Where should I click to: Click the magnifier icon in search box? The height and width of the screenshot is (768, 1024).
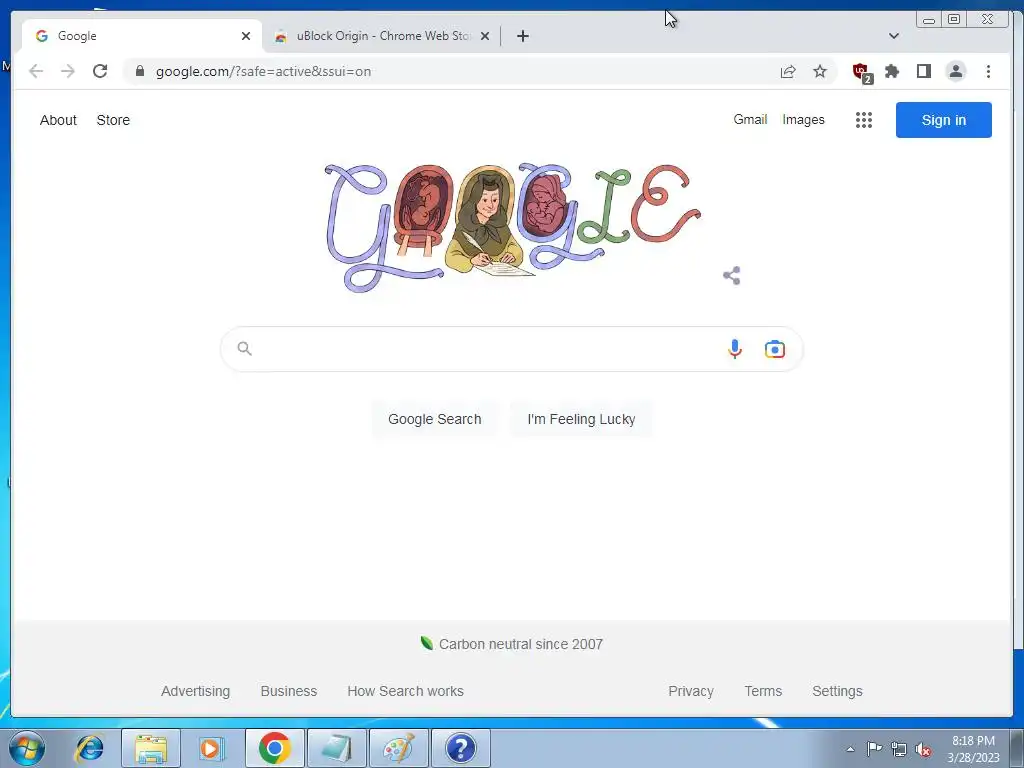click(x=244, y=349)
